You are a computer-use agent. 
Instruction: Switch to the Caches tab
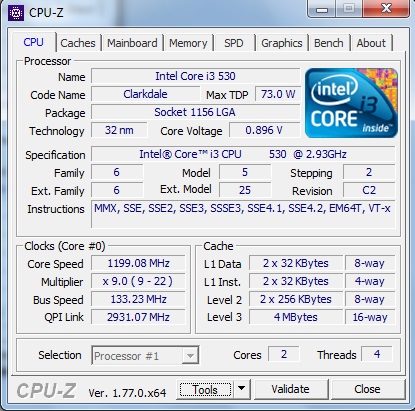tap(78, 43)
